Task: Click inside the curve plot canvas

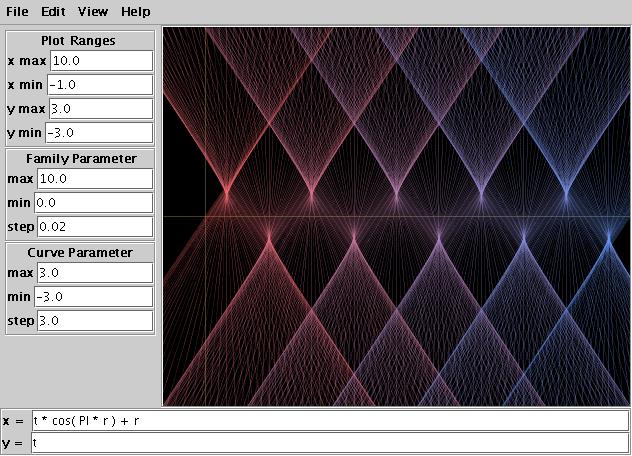Action: coord(395,215)
